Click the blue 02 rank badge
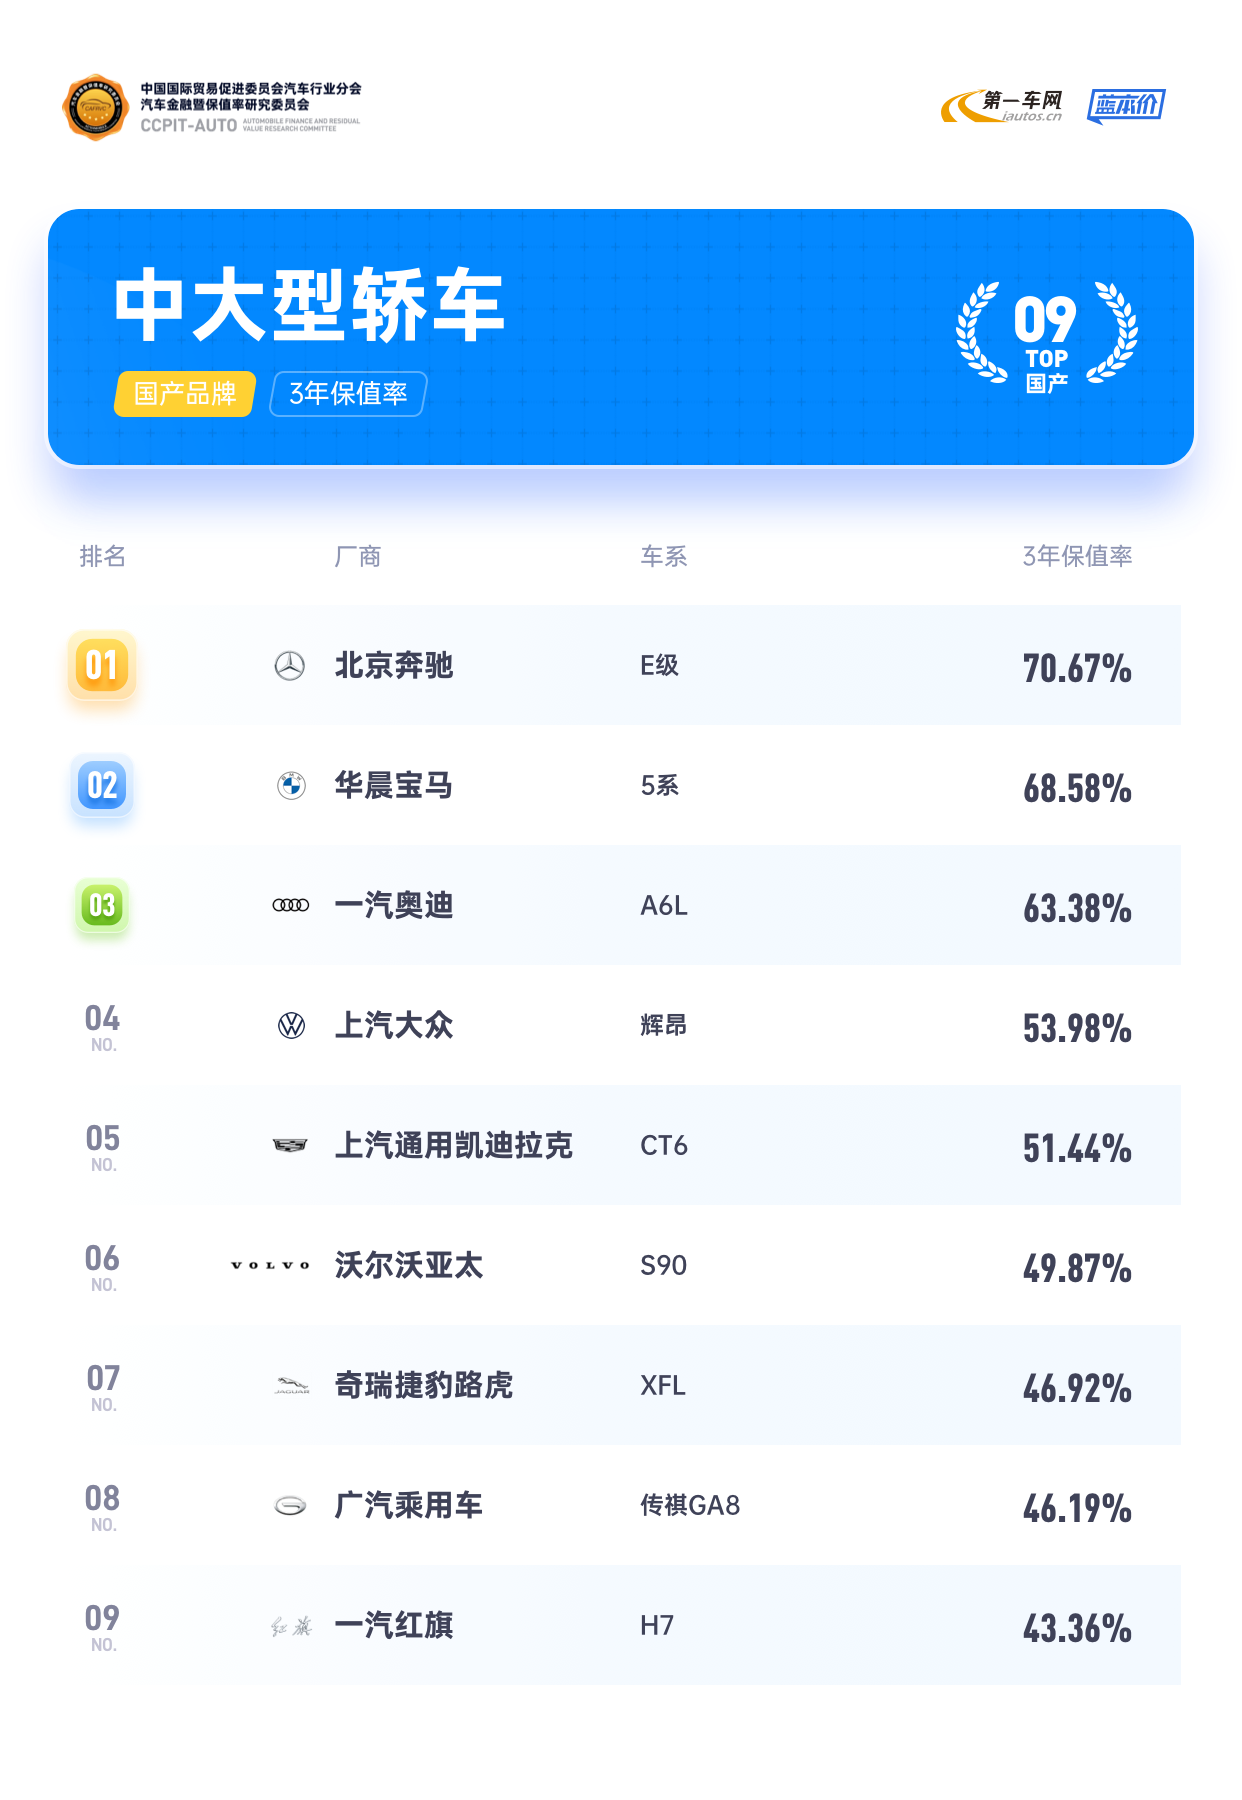Viewport: 1242px width, 1800px height. (102, 785)
